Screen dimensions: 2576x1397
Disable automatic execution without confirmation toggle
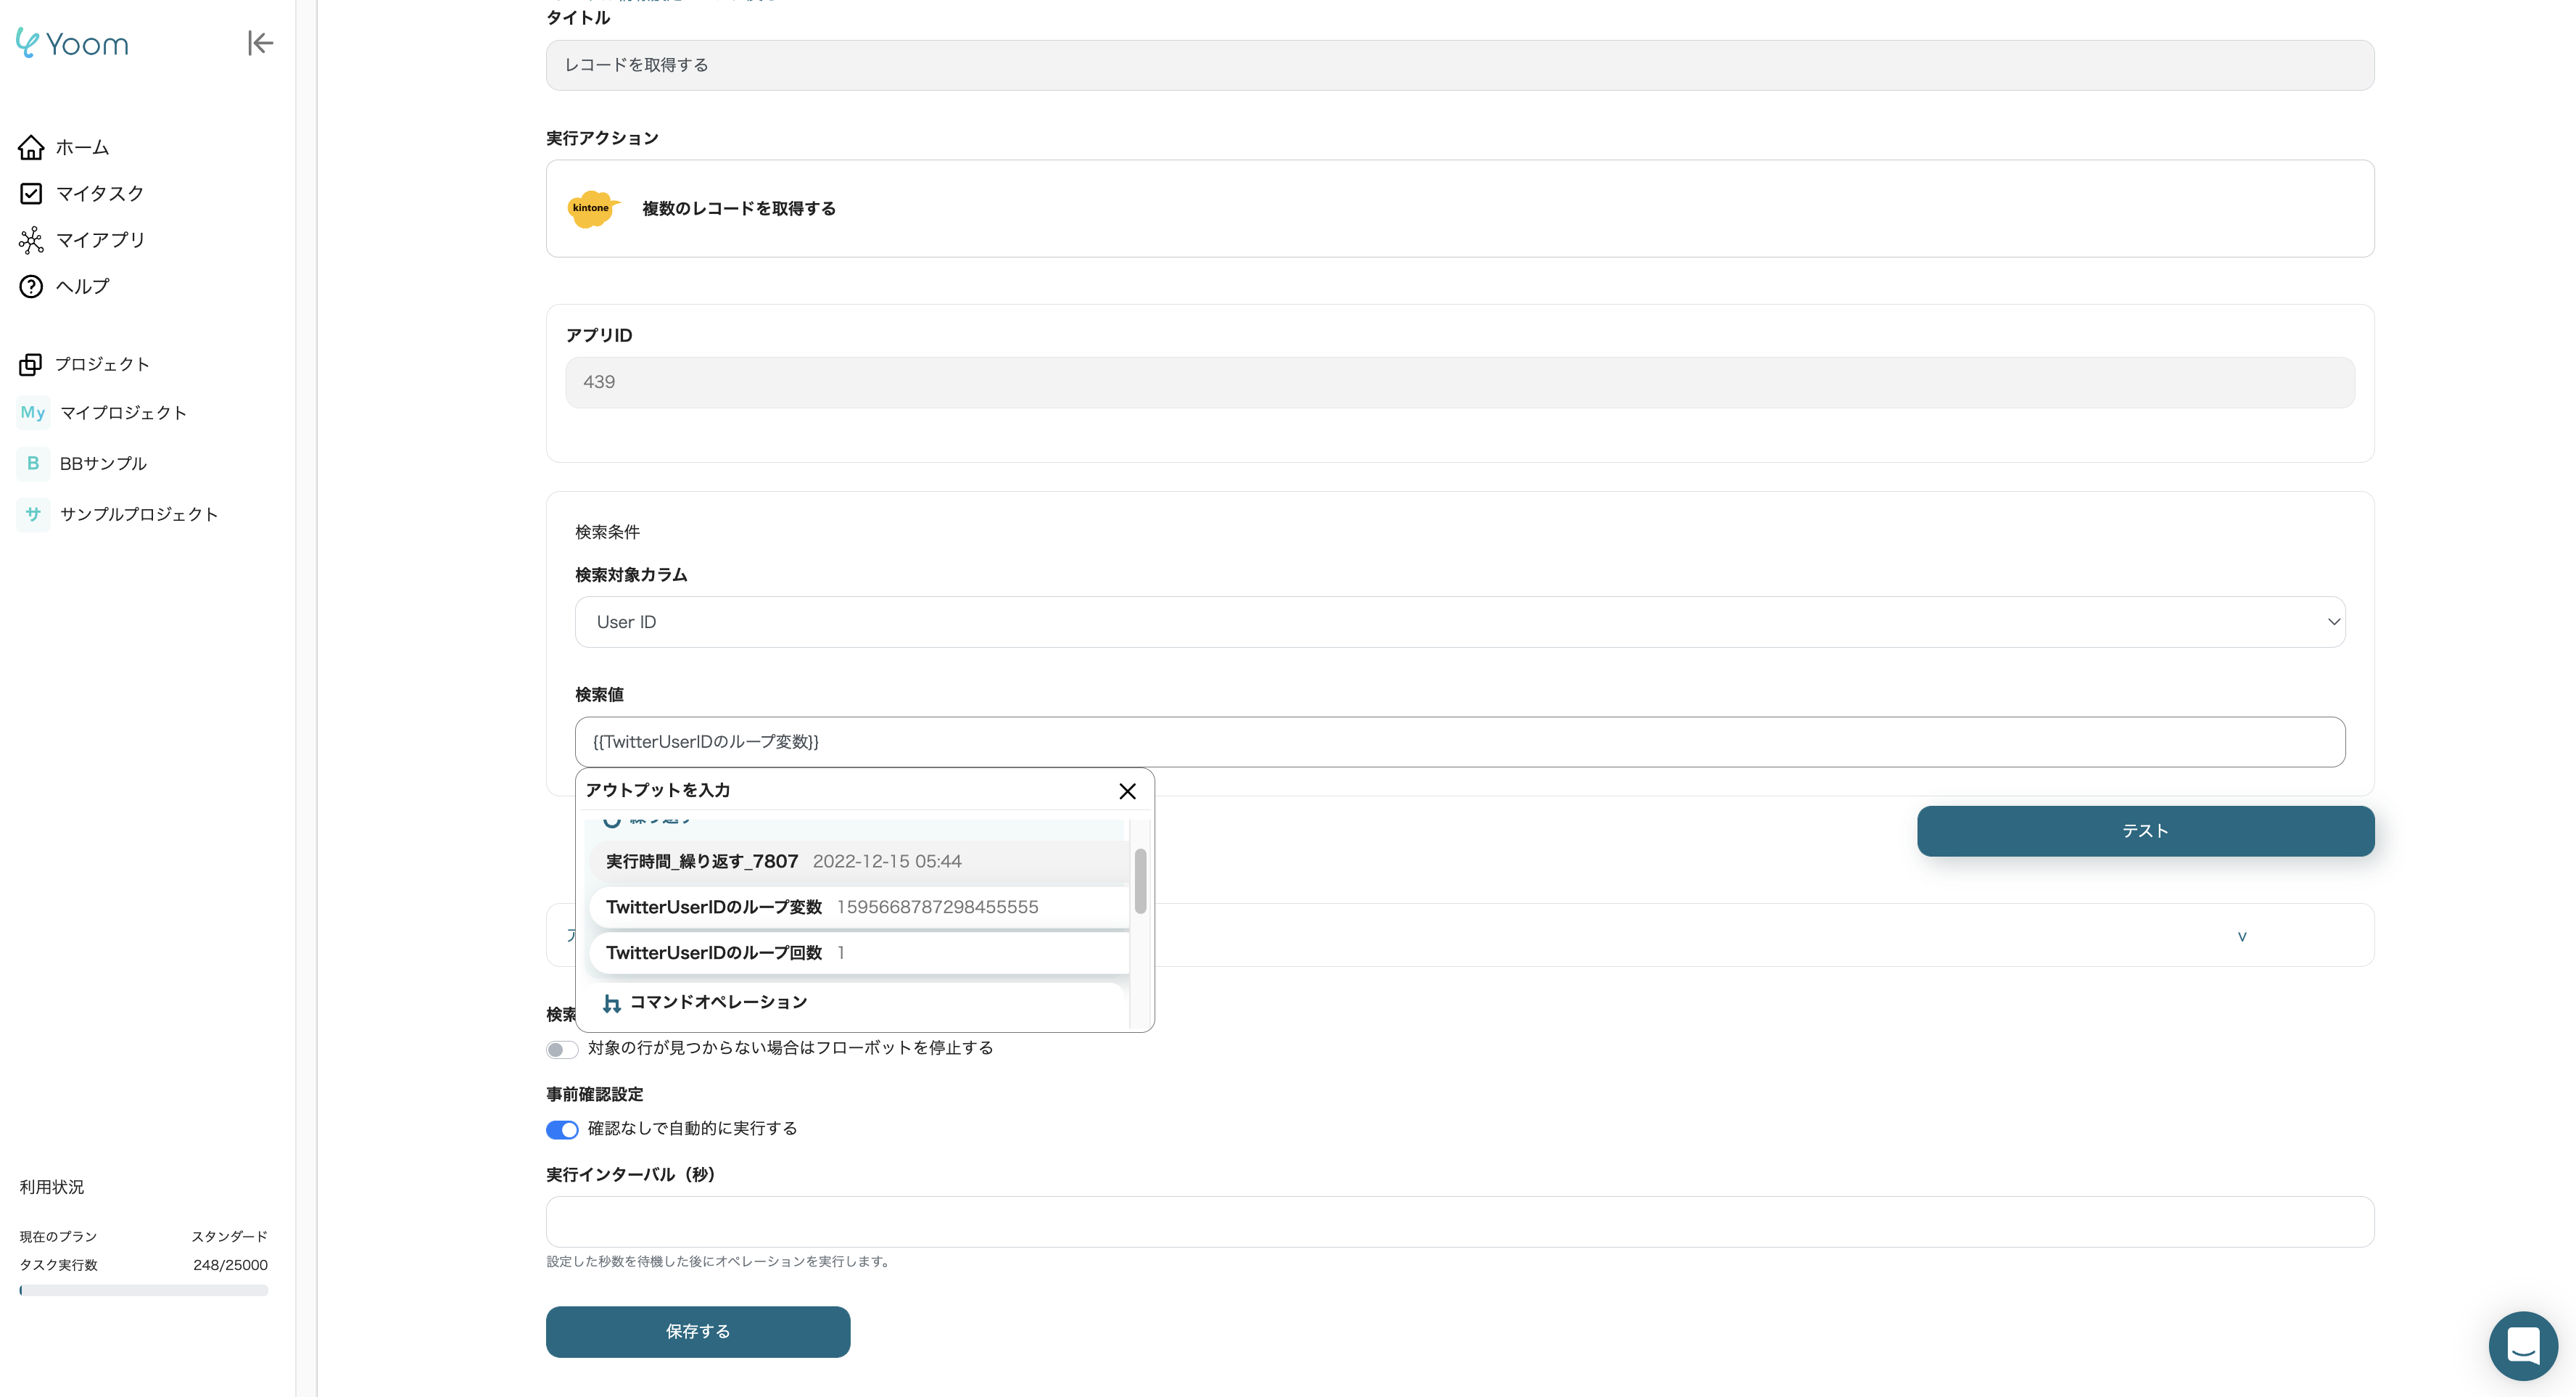tap(562, 1129)
